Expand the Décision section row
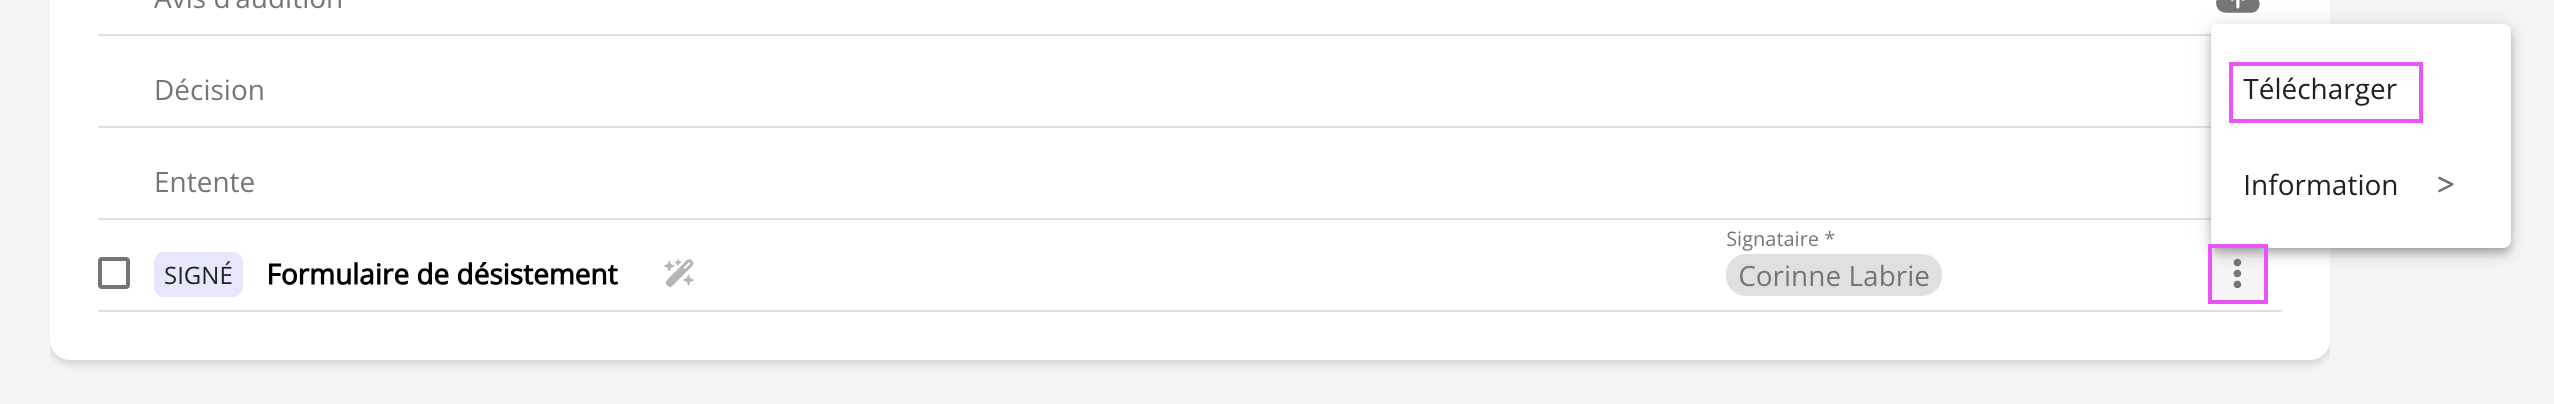 (x=209, y=91)
